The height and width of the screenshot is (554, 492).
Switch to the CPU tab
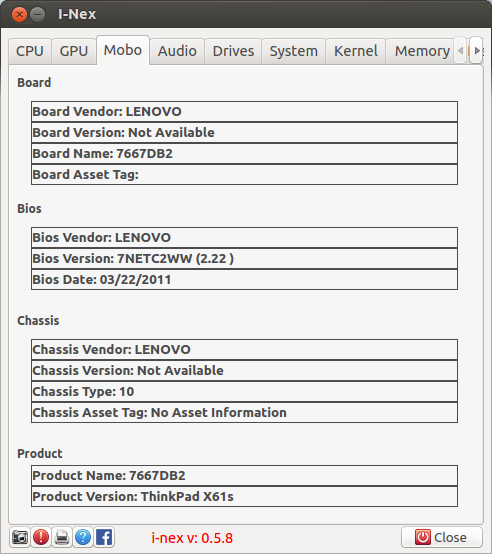pos(30,51)
